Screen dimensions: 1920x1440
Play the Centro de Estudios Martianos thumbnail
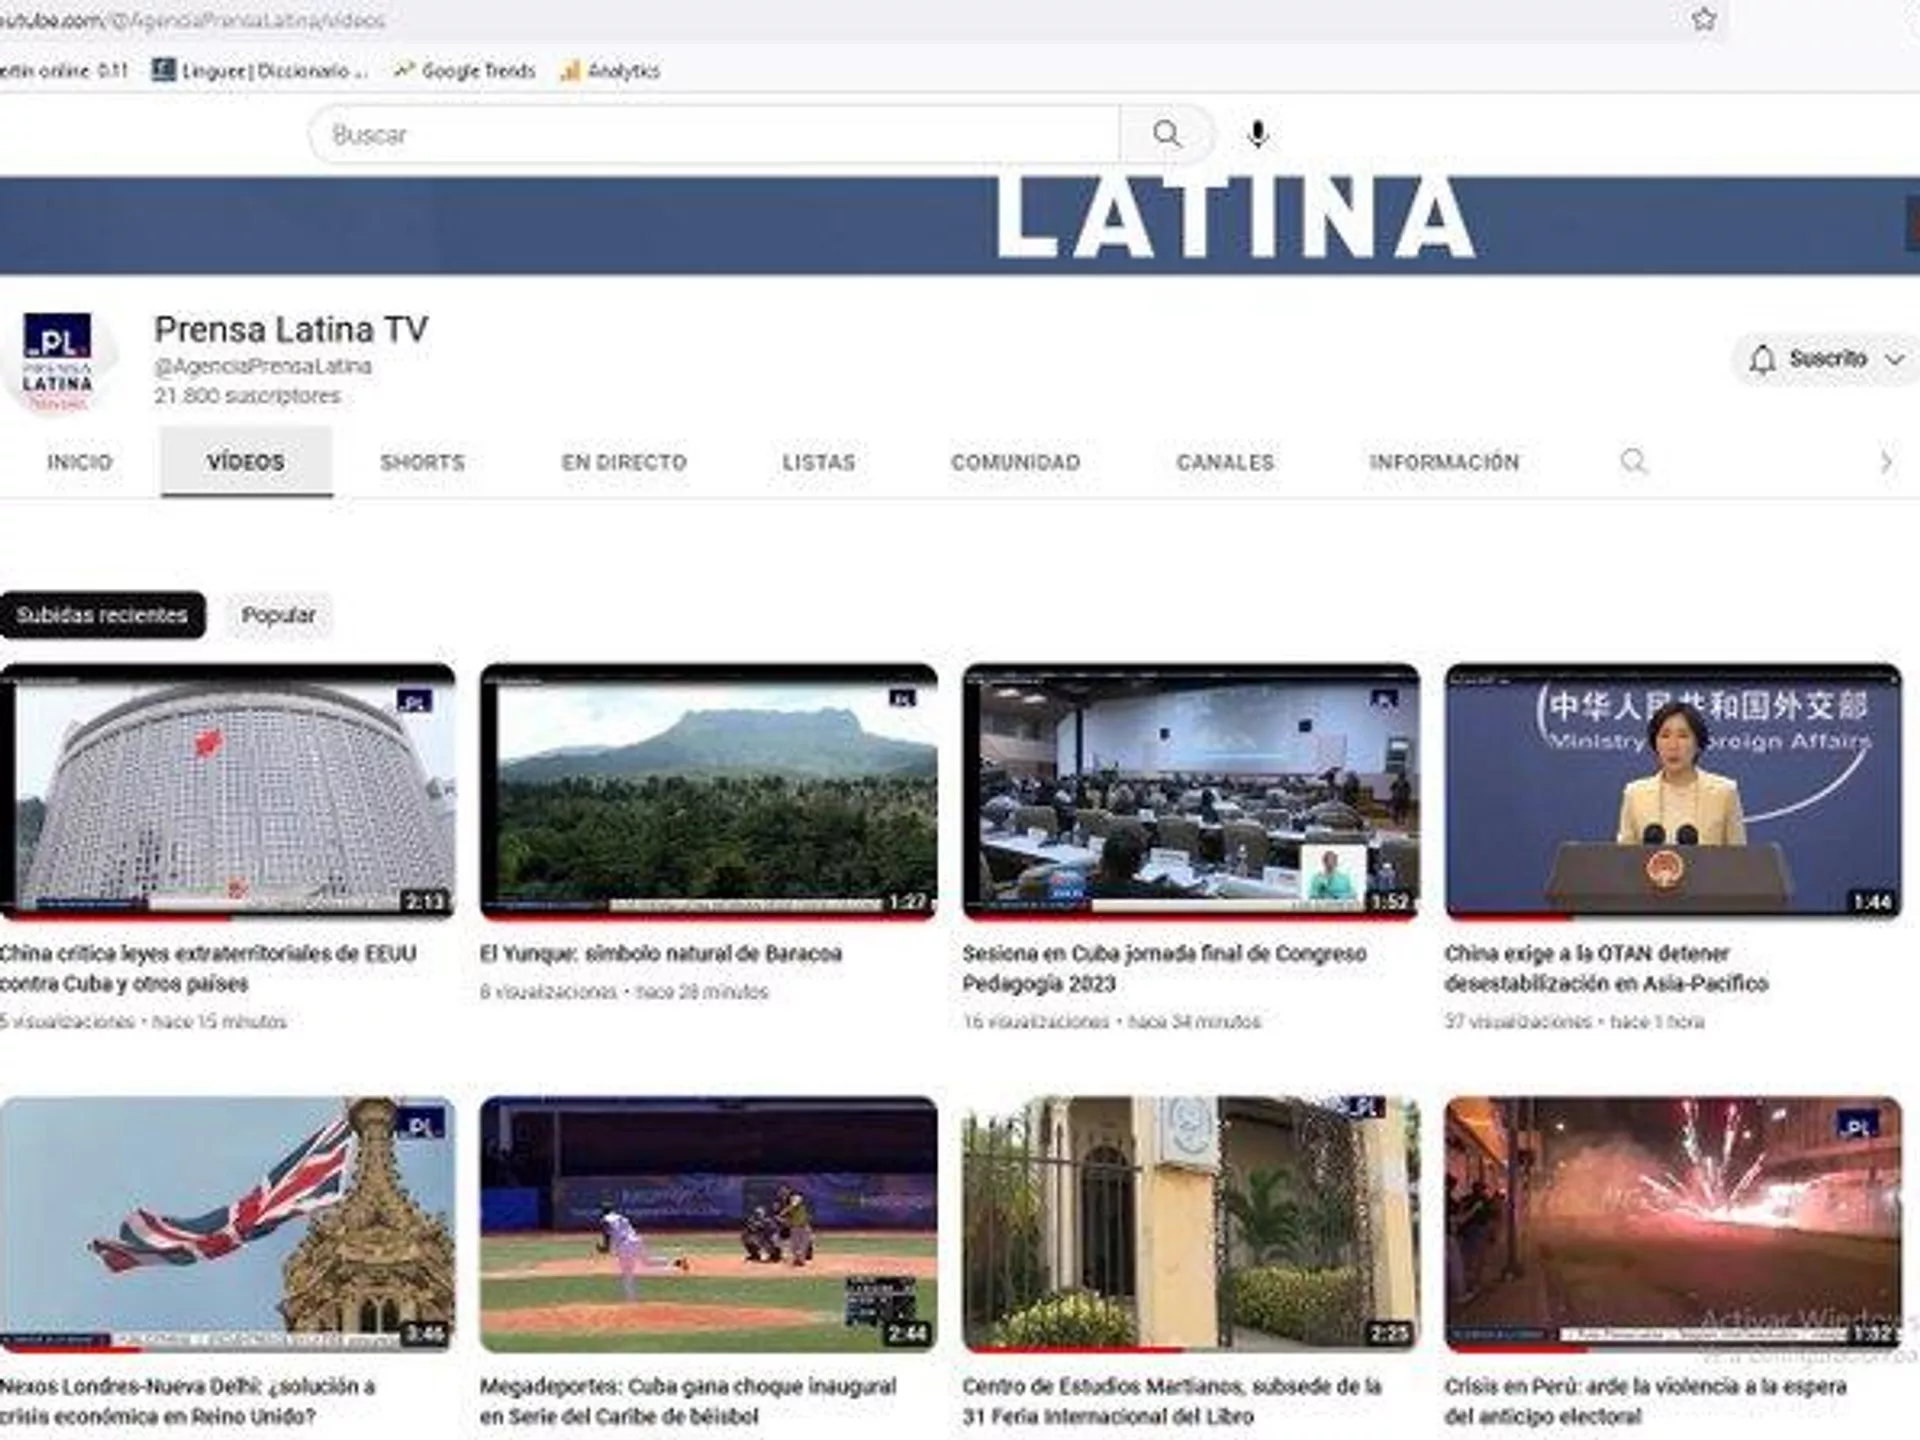(1190, 1225)
